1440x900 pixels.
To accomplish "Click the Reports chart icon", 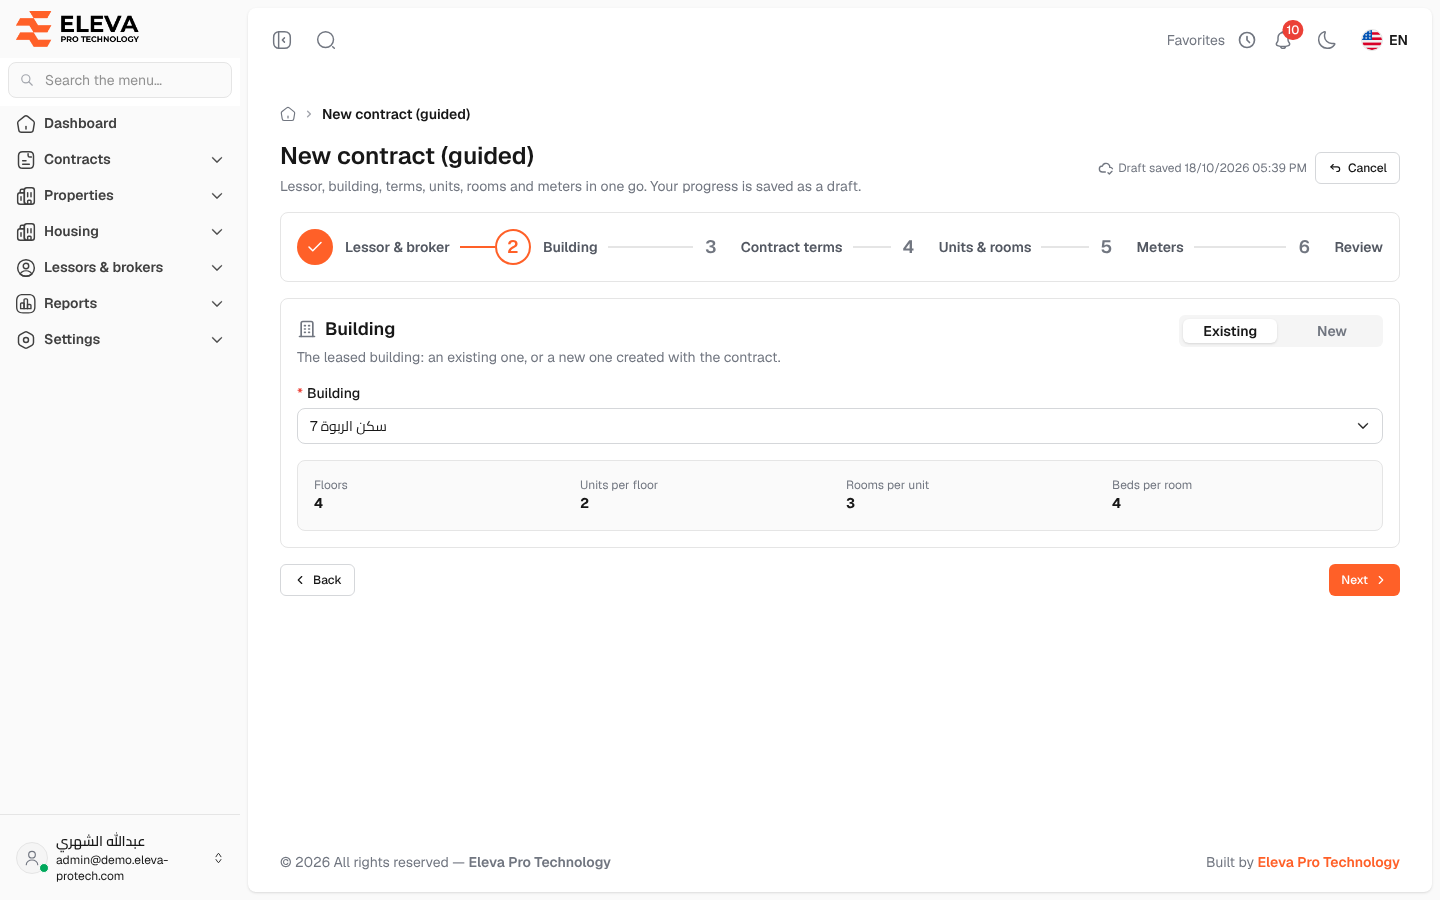I will click(x=26, y=304).
